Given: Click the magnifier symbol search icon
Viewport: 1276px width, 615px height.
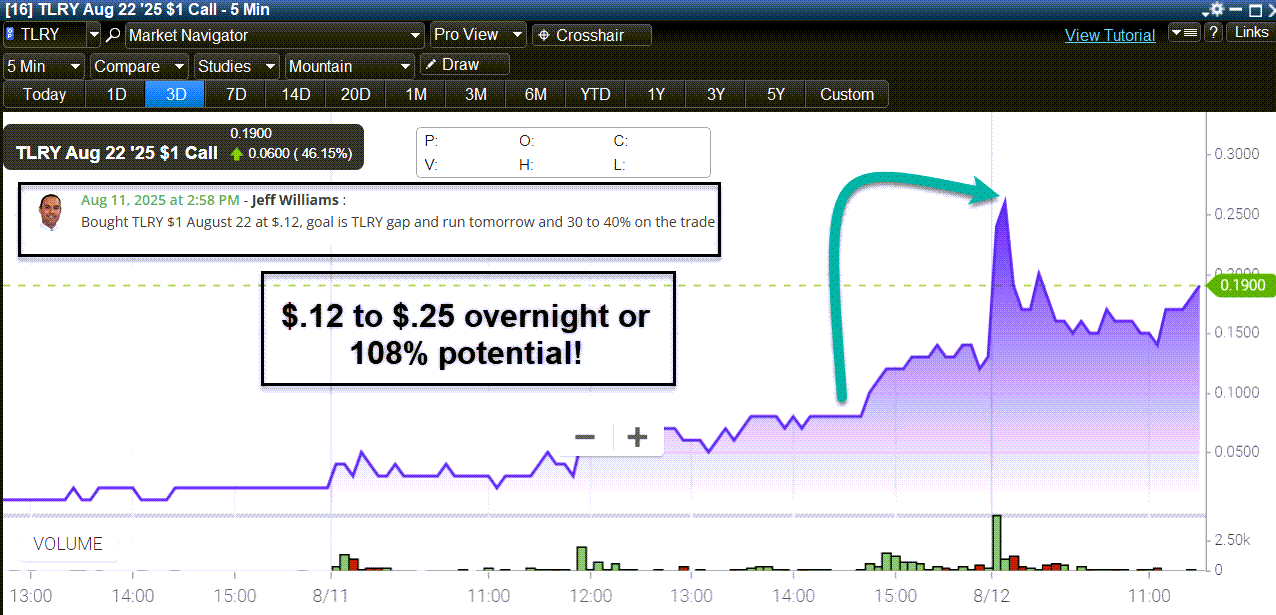Looking at the screenshot, I should pyautogui.click(x=113, y=35).
